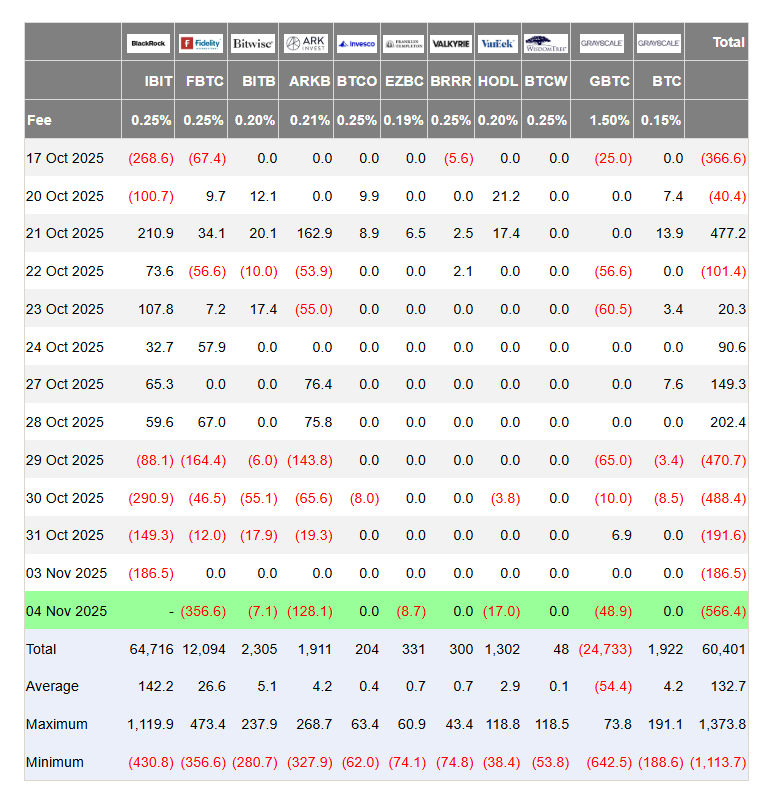
Task: Click the Franklin Templeton logo
Action: (404, 43)
